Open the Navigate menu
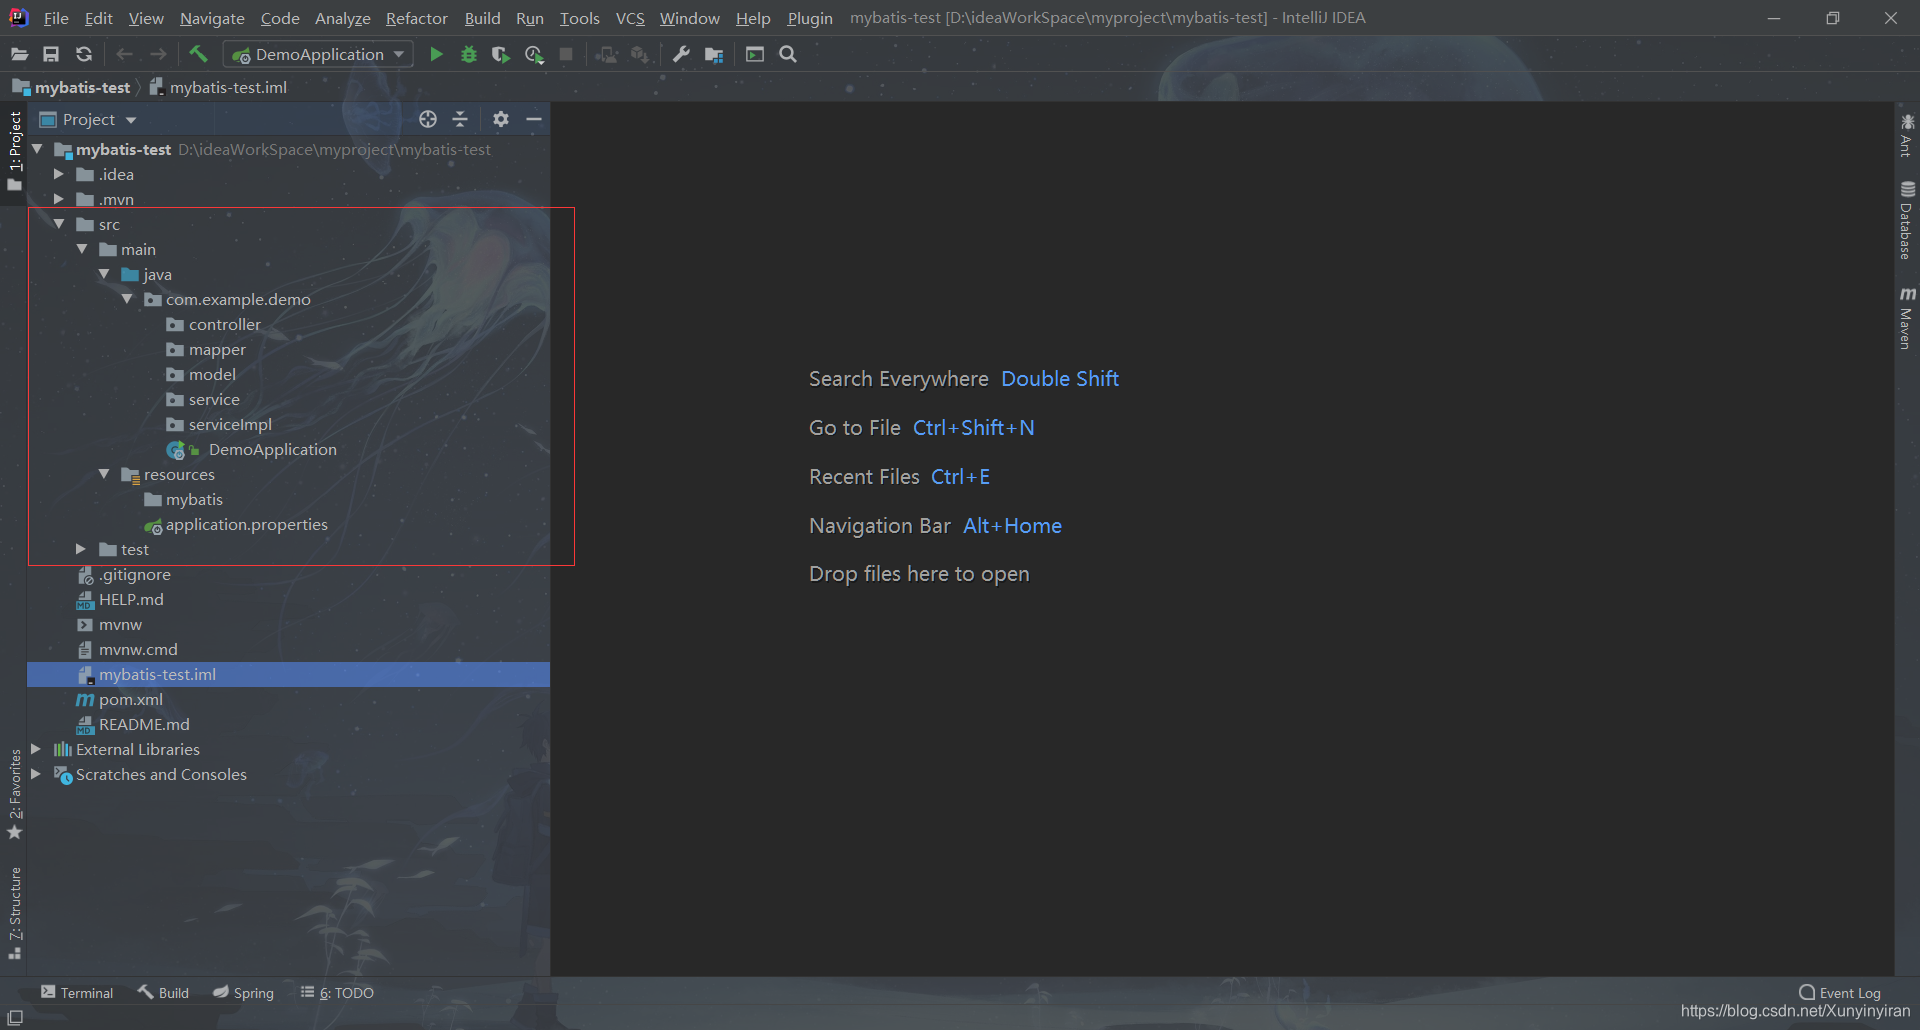 pos(212,18)
